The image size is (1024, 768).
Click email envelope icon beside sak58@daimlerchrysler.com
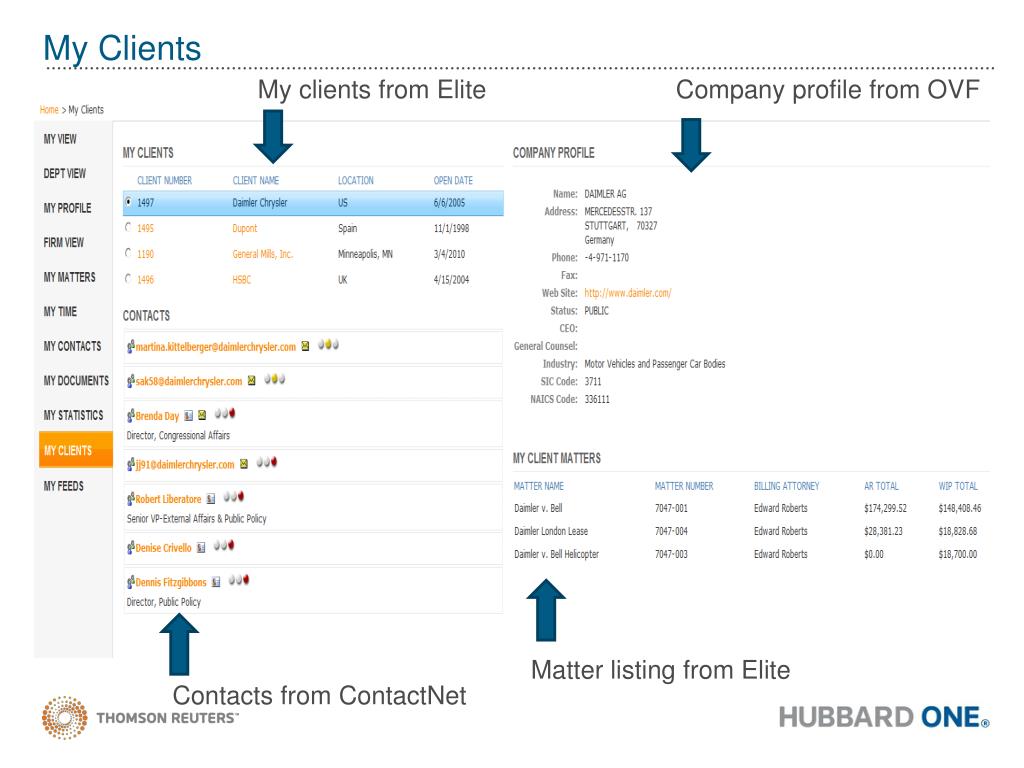tap(251, 381)
